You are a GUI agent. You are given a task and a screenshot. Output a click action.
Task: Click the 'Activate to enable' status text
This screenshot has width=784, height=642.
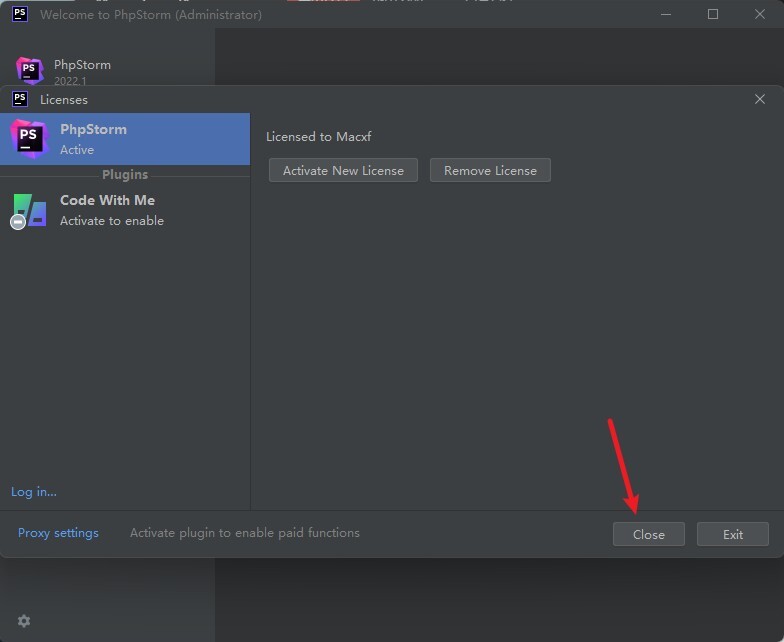click(x=112, y=220)
